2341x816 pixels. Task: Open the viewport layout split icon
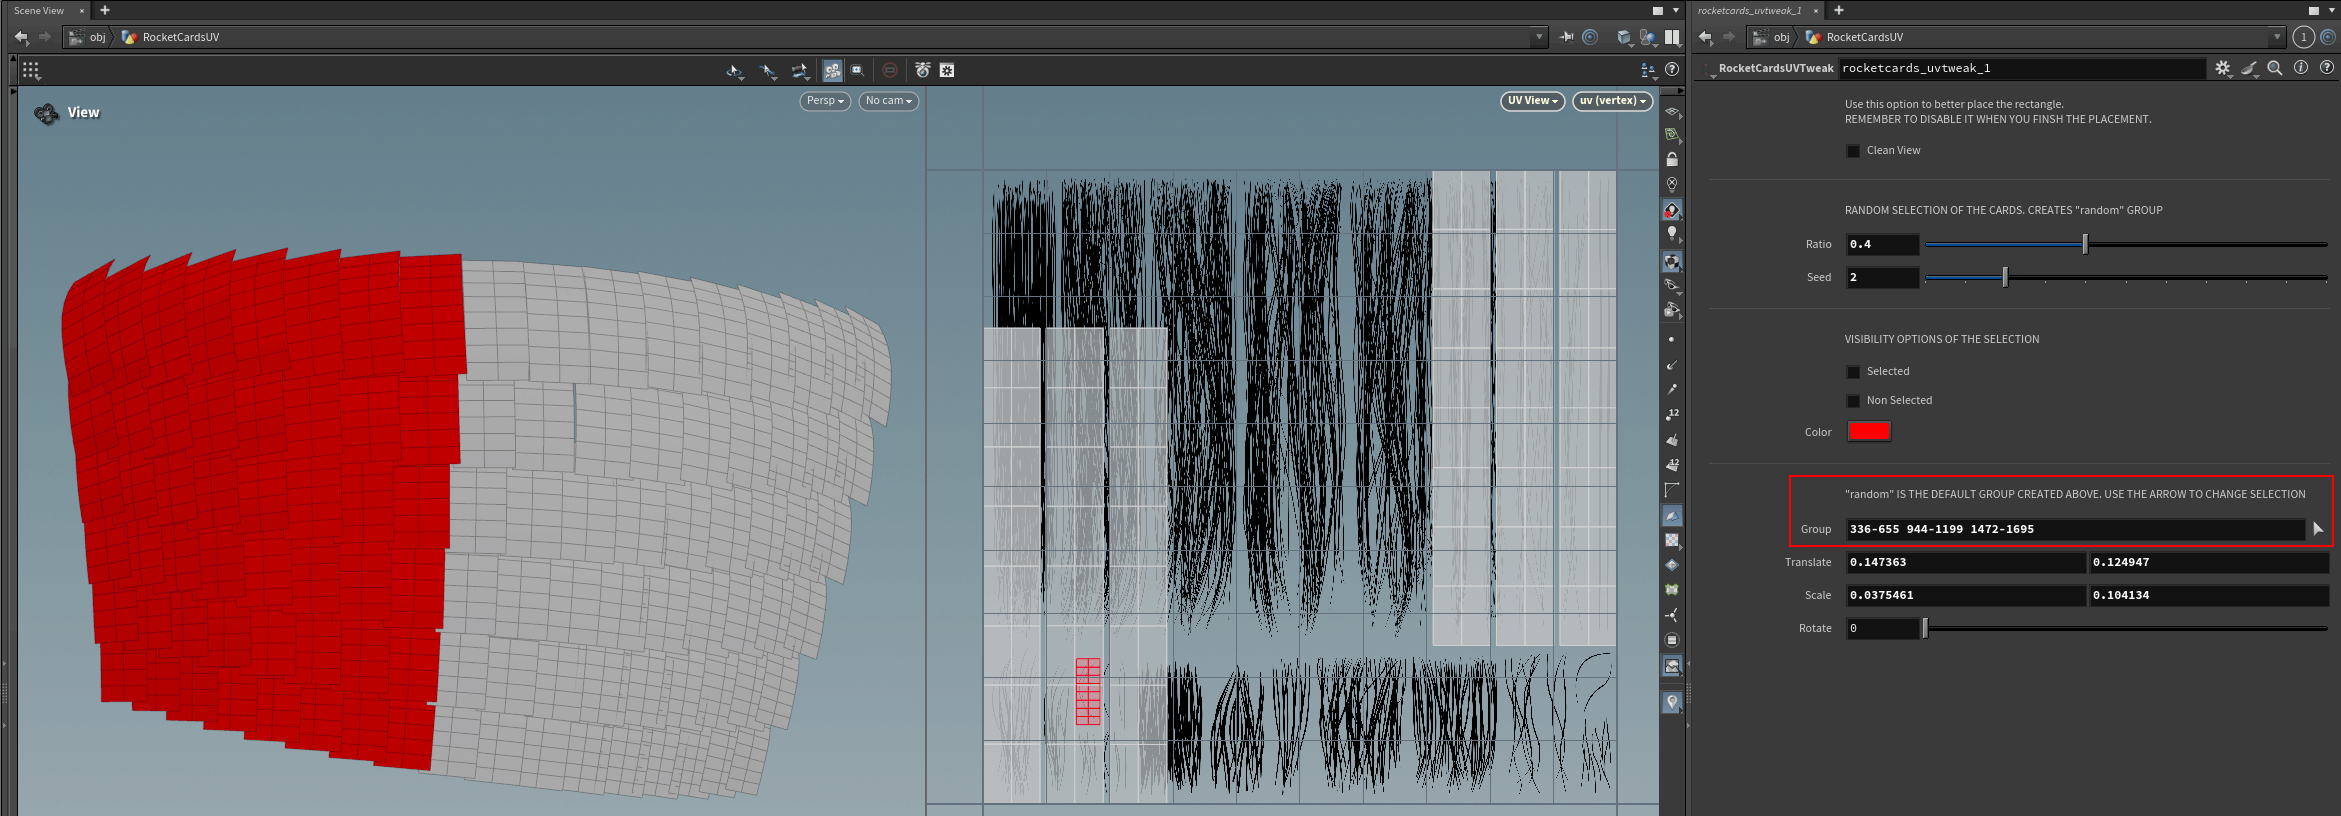[1672, 37]
